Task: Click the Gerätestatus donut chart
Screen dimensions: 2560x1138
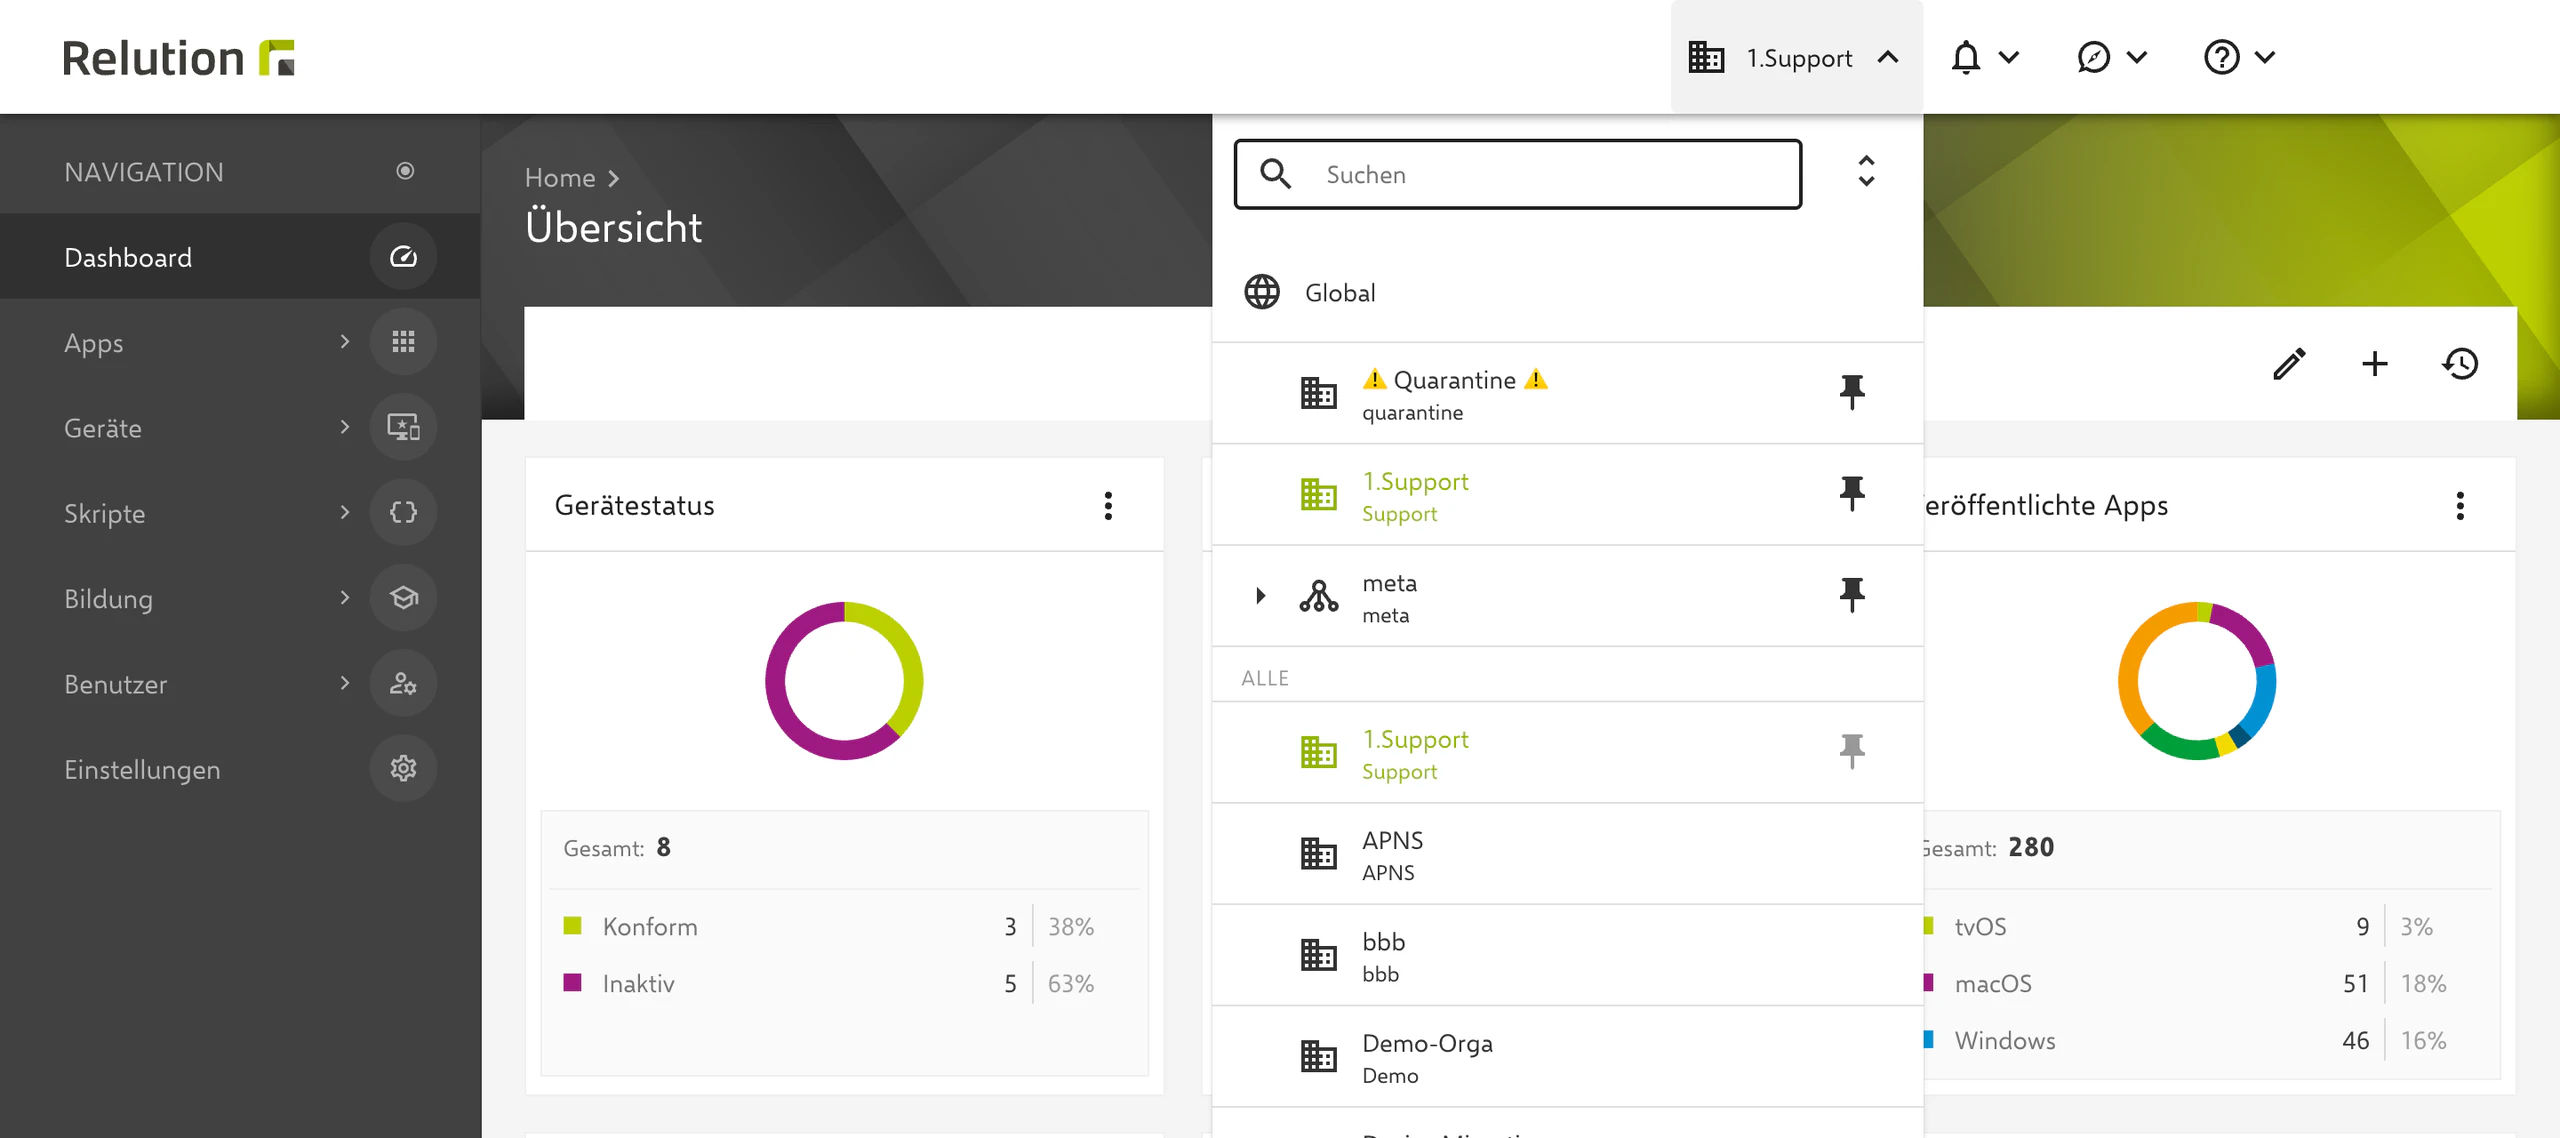Action: pos(844,681)
